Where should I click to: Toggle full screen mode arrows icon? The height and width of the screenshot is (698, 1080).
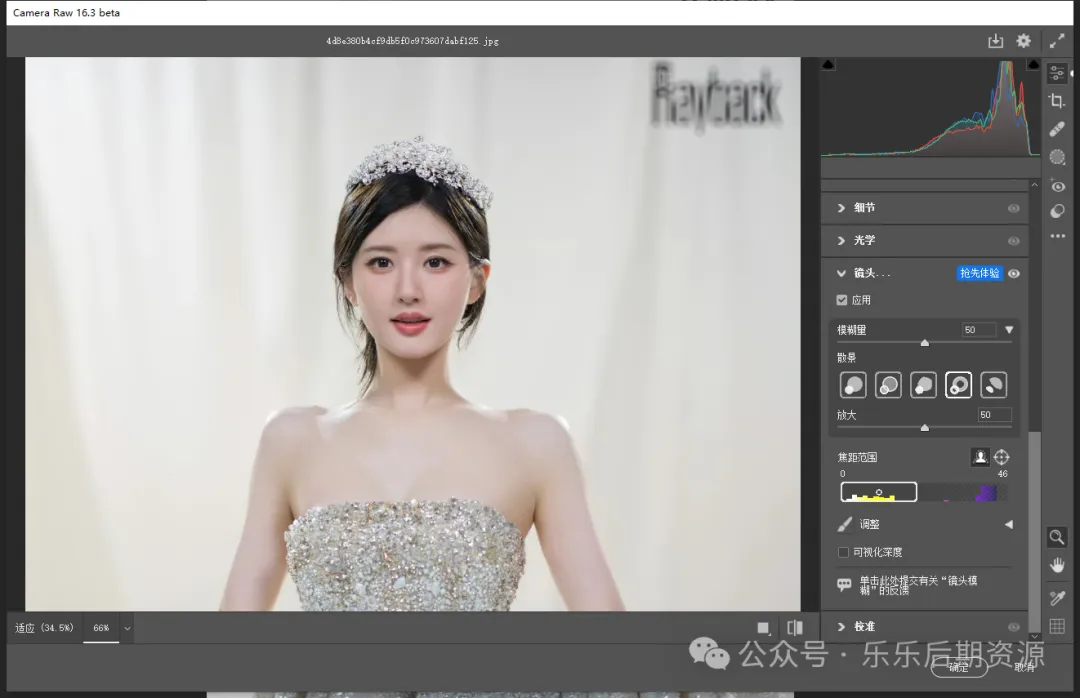point(1057,41)
